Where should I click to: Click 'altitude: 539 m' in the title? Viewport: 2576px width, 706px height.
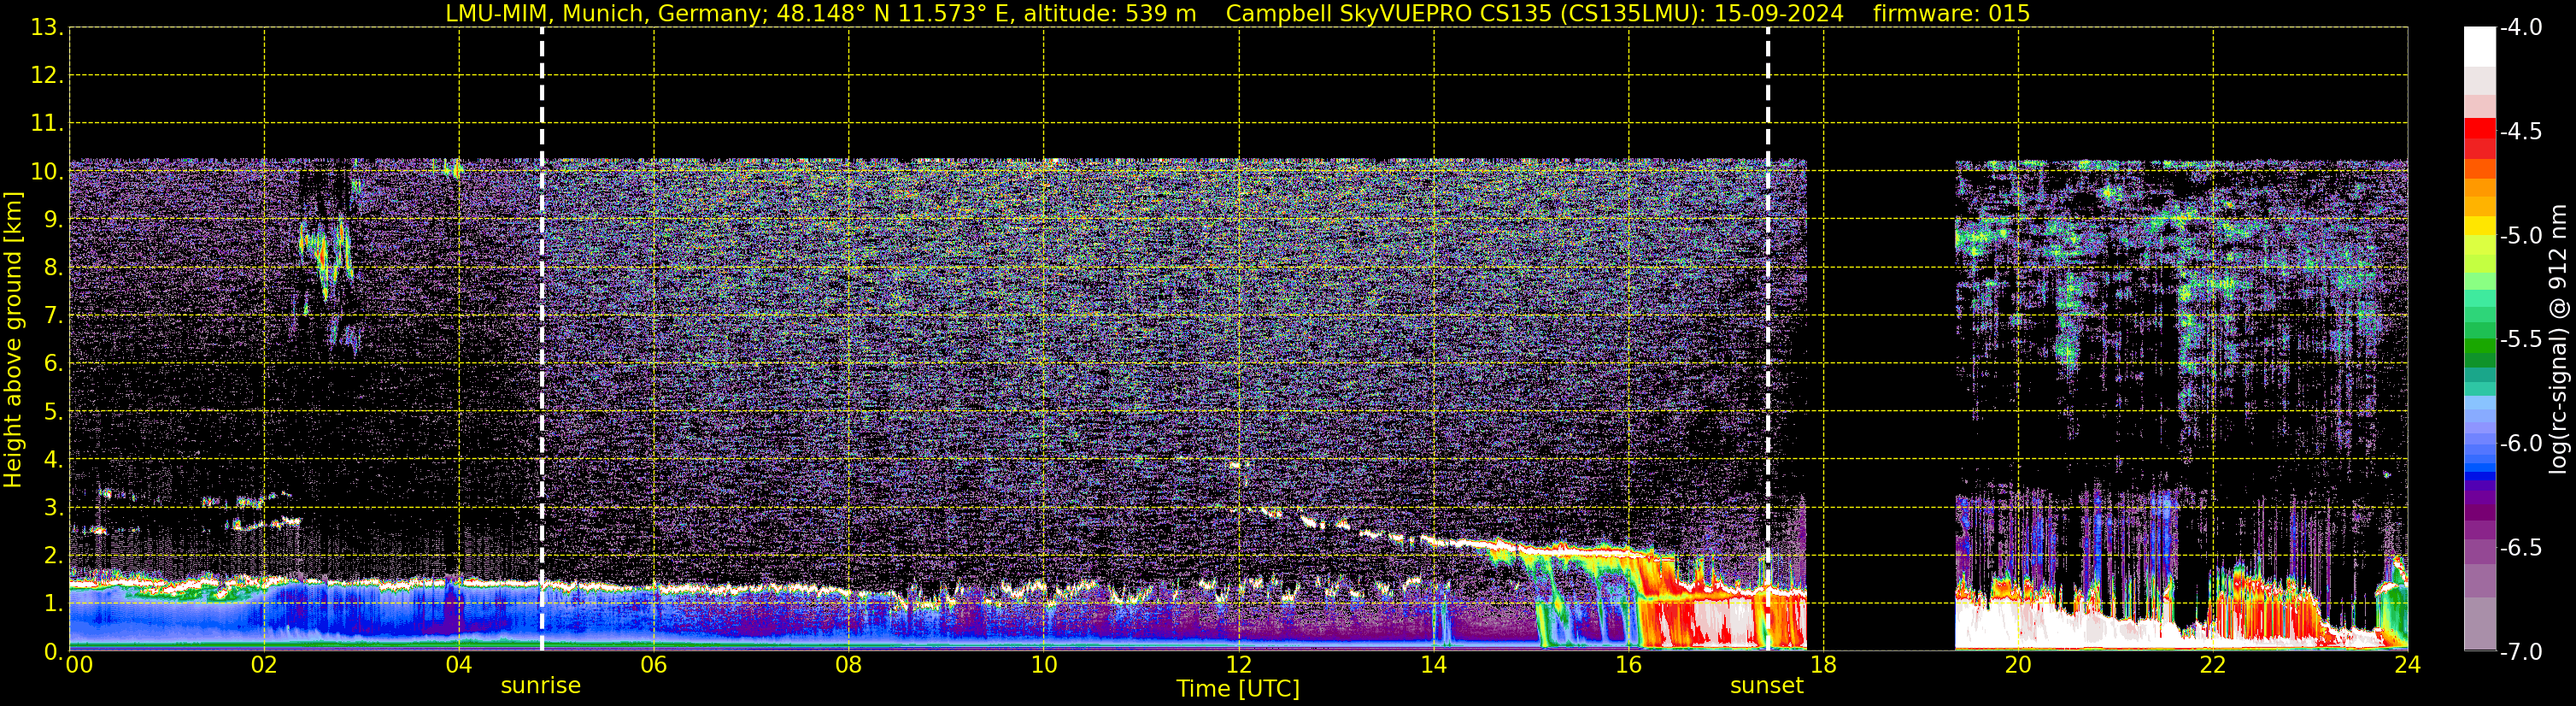pos(1110,14)
